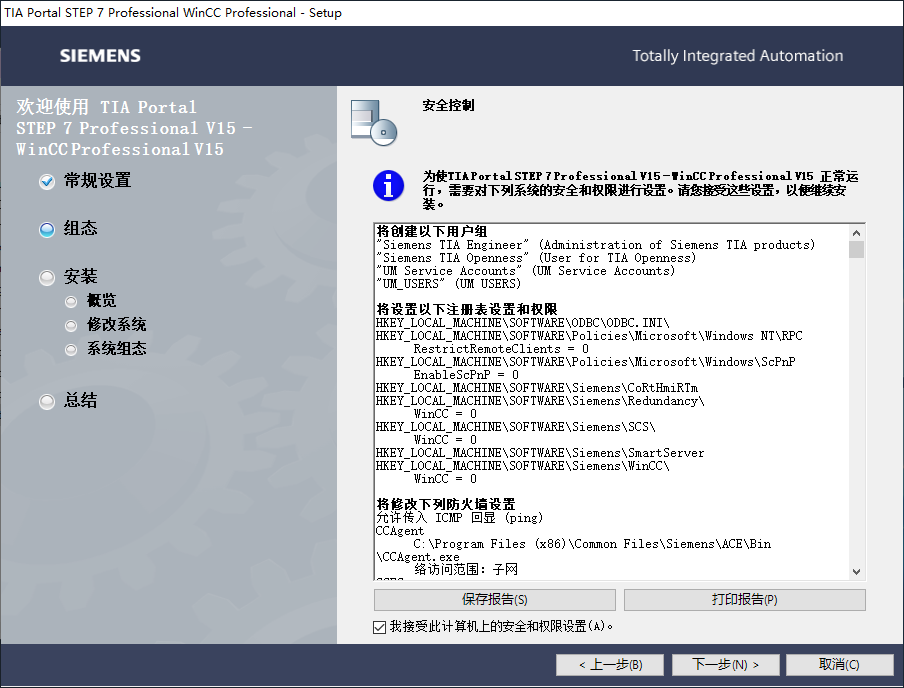Click the CCAgent entry line
This screenshot has width=904, height=688.
400,531
